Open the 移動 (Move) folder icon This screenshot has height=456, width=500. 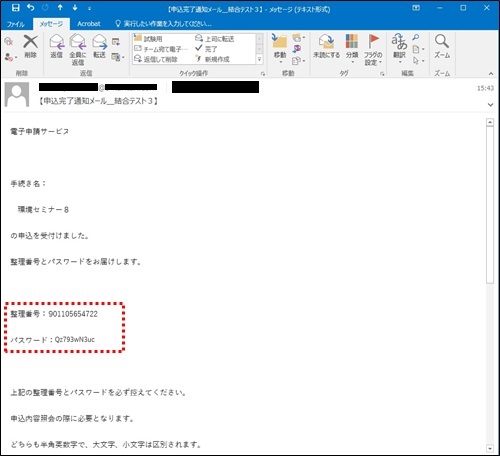pyautogui.click(x=279, y=41)
